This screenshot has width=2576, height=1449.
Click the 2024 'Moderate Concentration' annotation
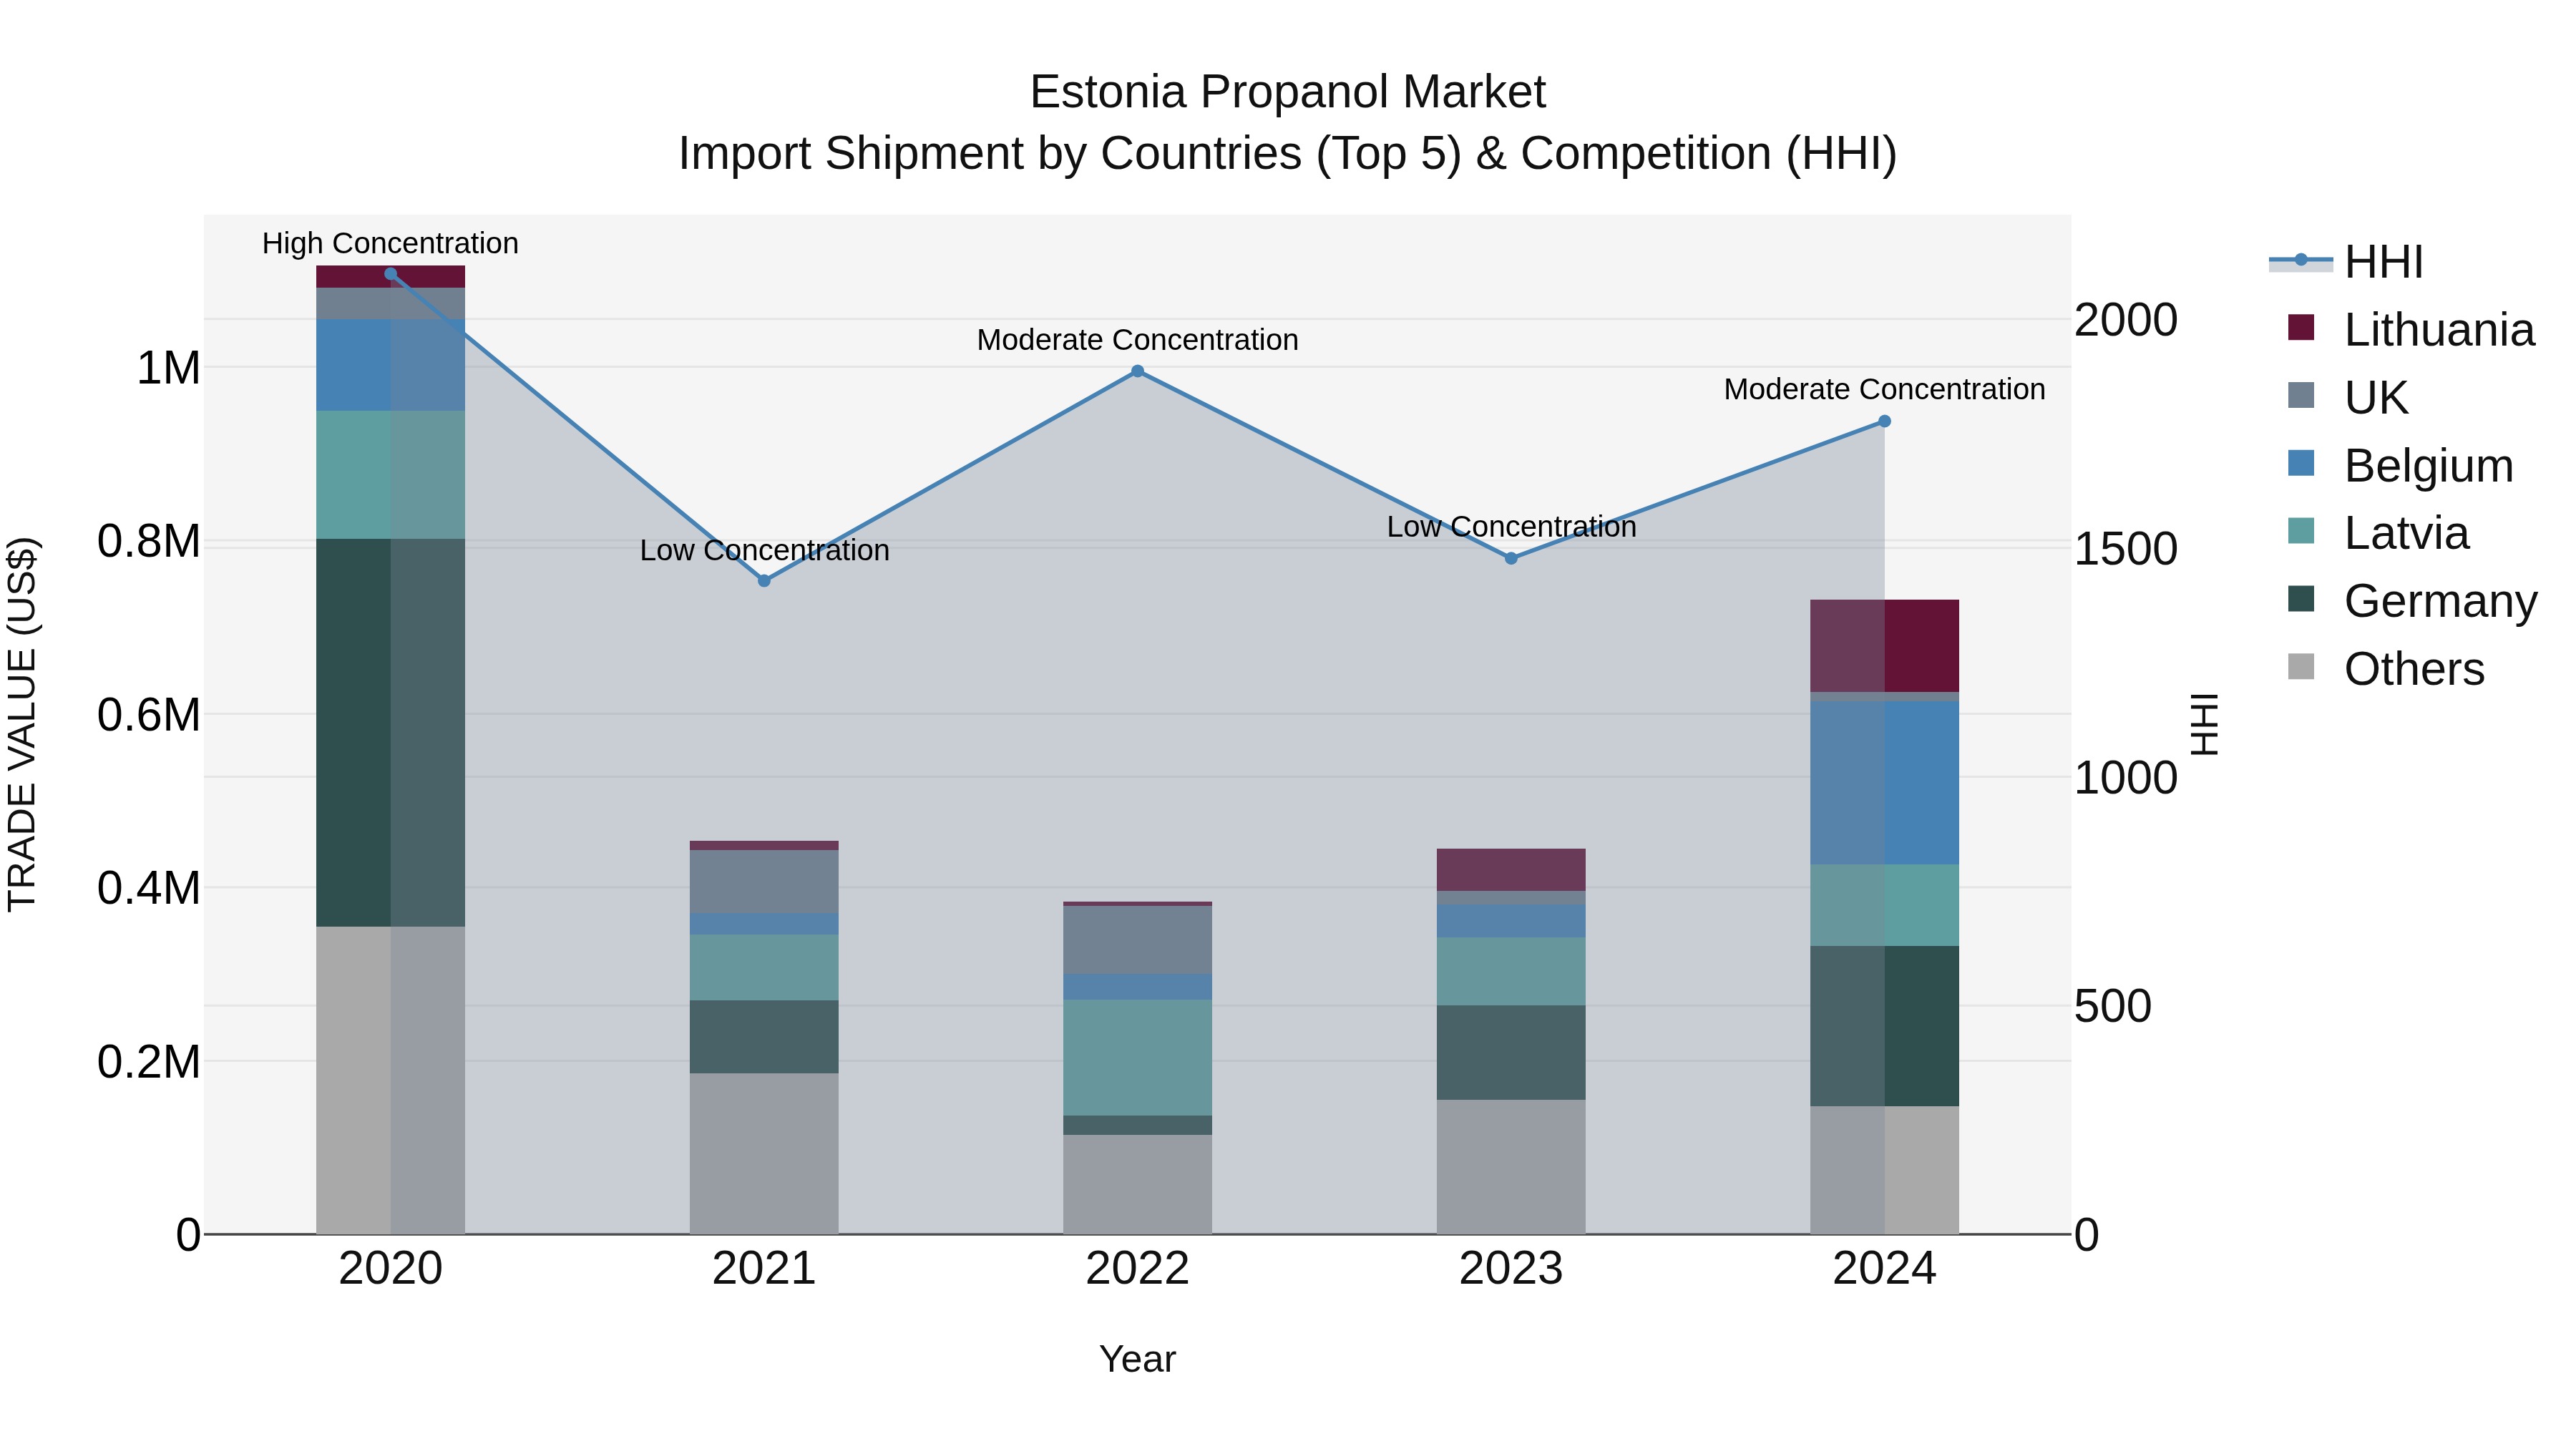[1885, 390]
